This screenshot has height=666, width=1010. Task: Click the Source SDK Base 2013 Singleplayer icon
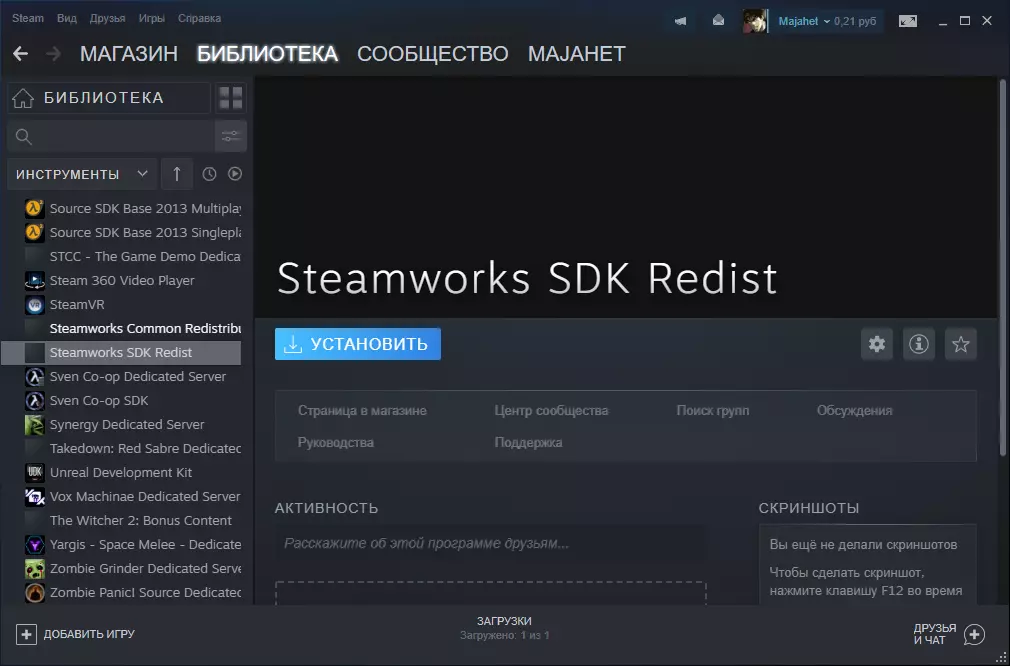[35, 233]
